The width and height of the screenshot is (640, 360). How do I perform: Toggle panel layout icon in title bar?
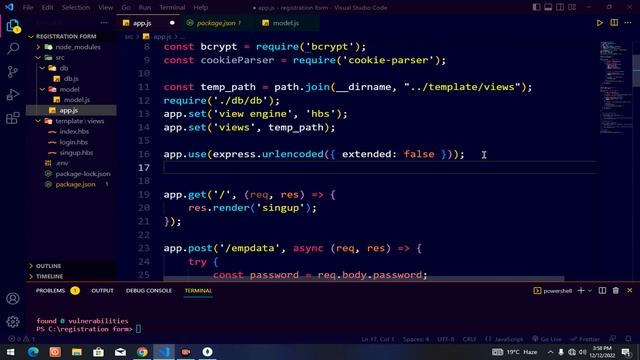point(548,7)
